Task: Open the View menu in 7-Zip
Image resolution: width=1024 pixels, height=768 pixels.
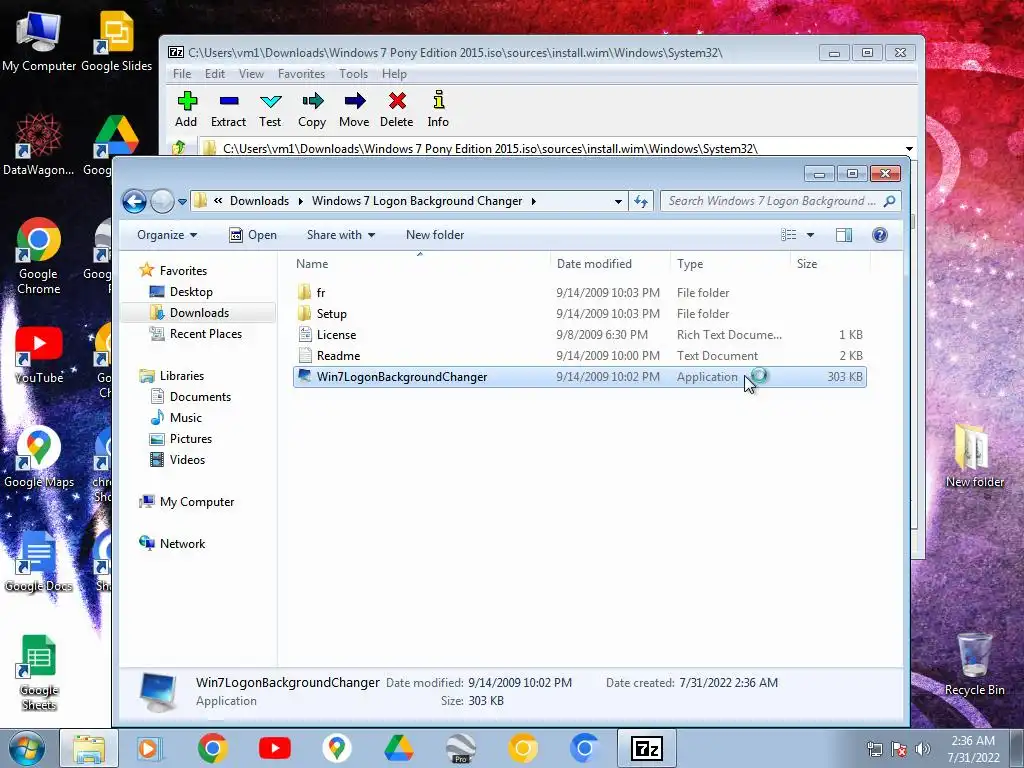Action: pos(251,74)
